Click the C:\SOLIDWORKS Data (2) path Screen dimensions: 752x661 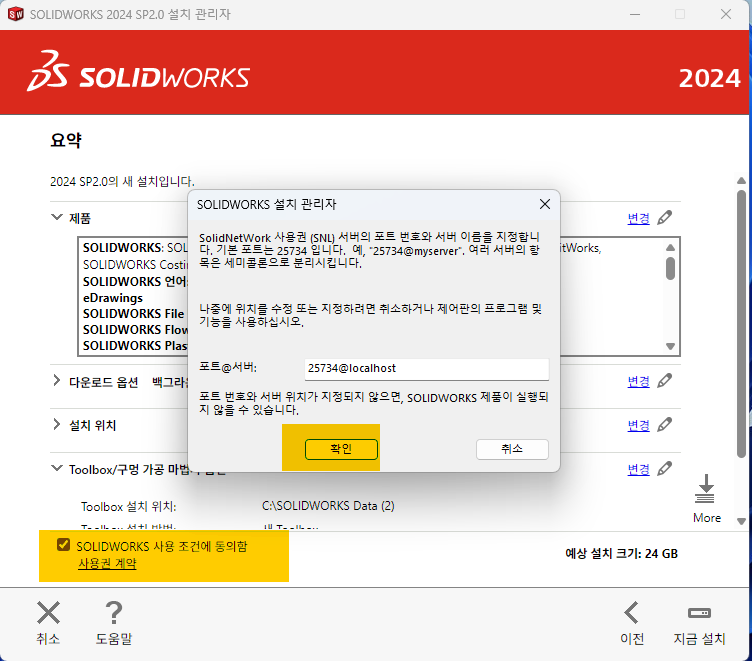tap(328, 506)
